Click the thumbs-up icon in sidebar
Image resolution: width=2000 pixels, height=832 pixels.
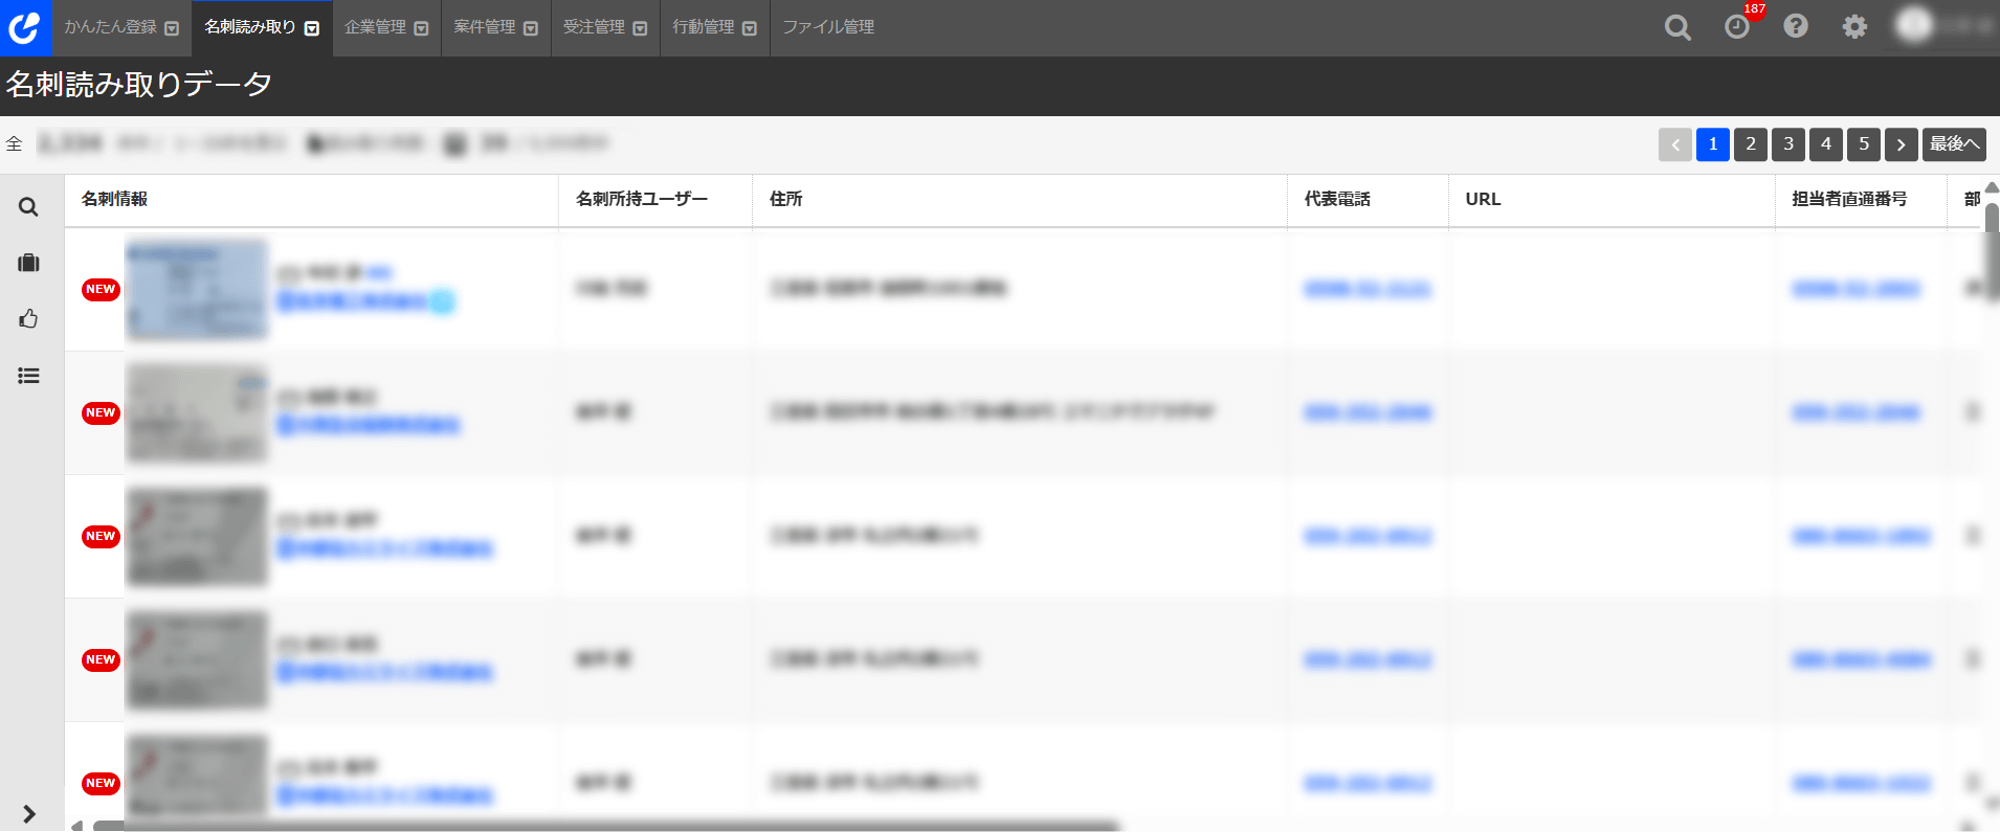click(28, 319)
